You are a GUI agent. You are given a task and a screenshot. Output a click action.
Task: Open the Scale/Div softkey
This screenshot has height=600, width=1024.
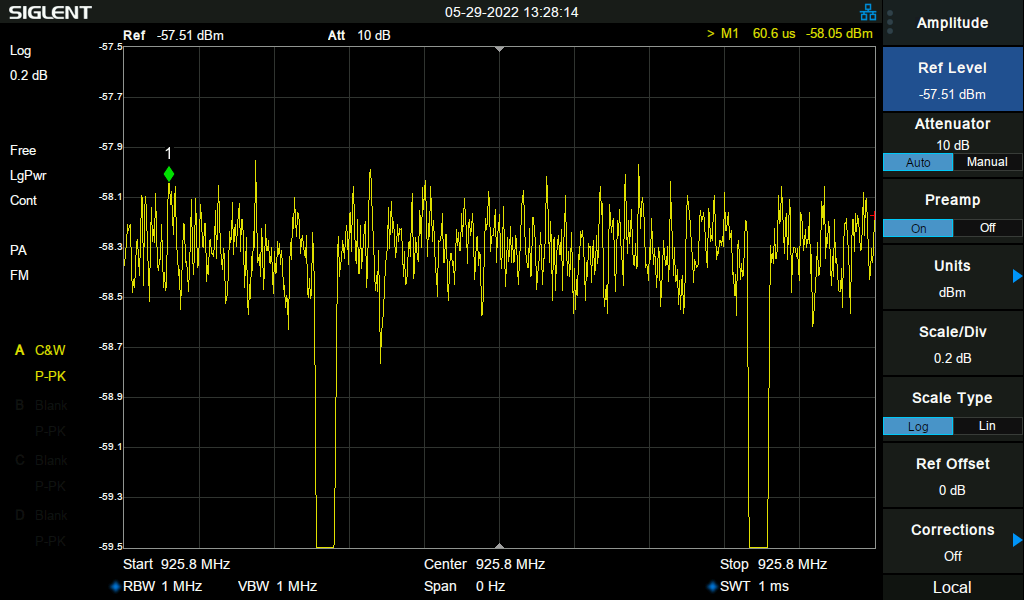coord(952,344)
